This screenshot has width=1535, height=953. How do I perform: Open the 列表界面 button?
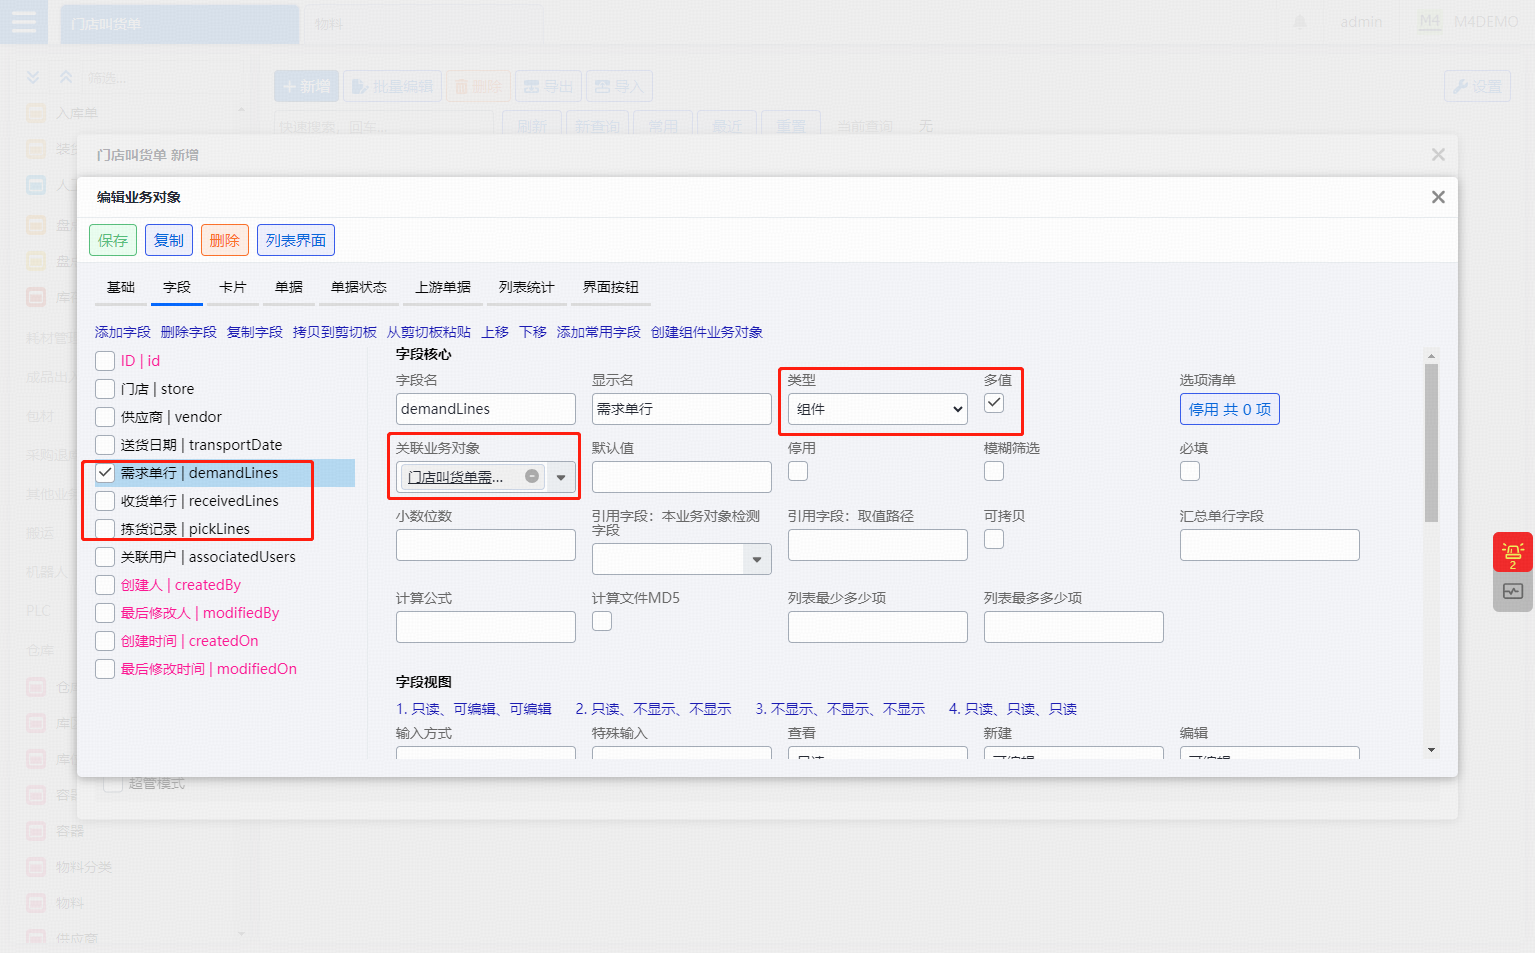click(x=296, y=240)
